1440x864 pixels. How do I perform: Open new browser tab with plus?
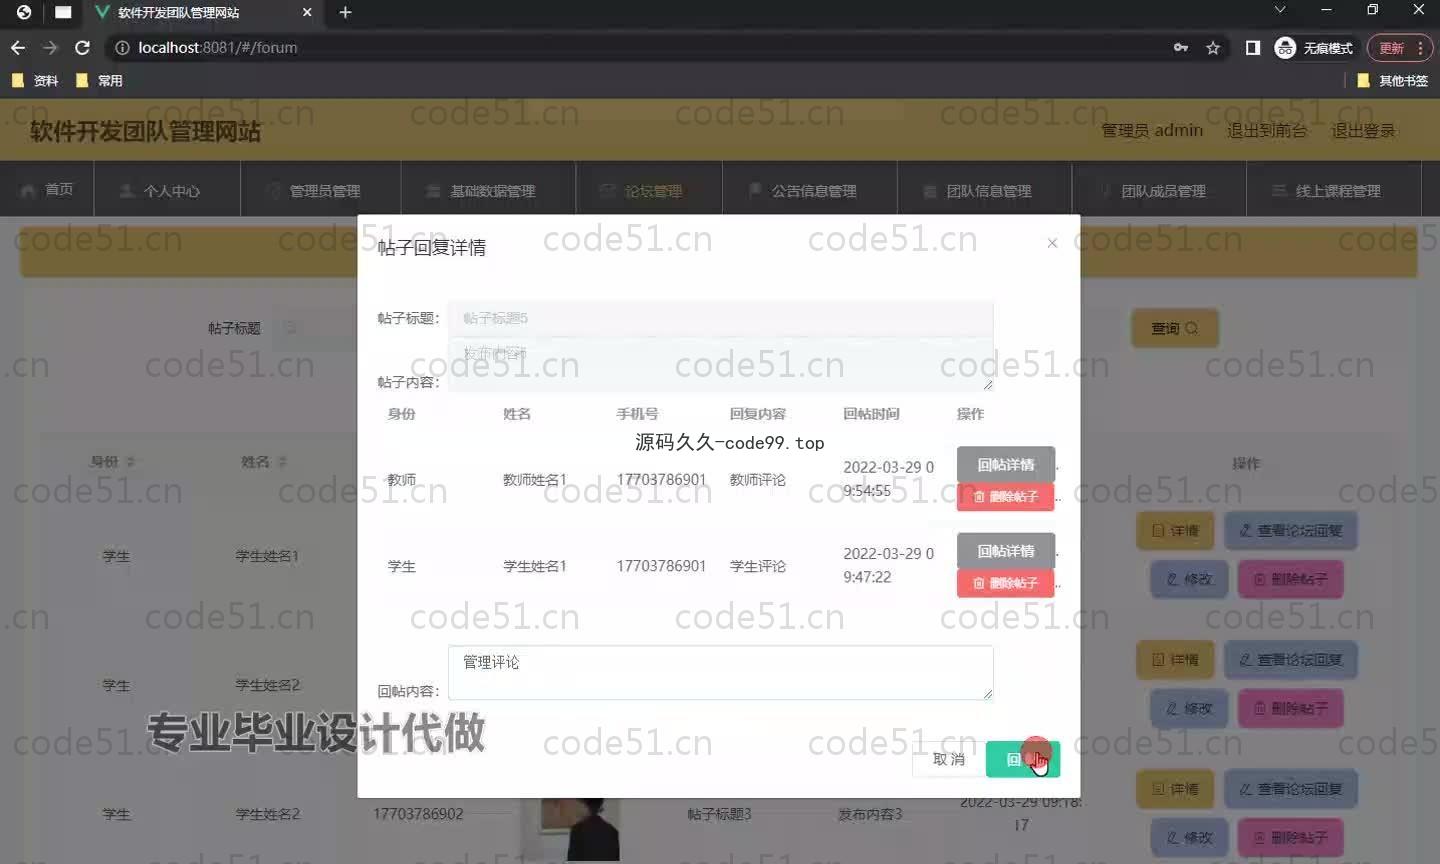coord(345,12)
